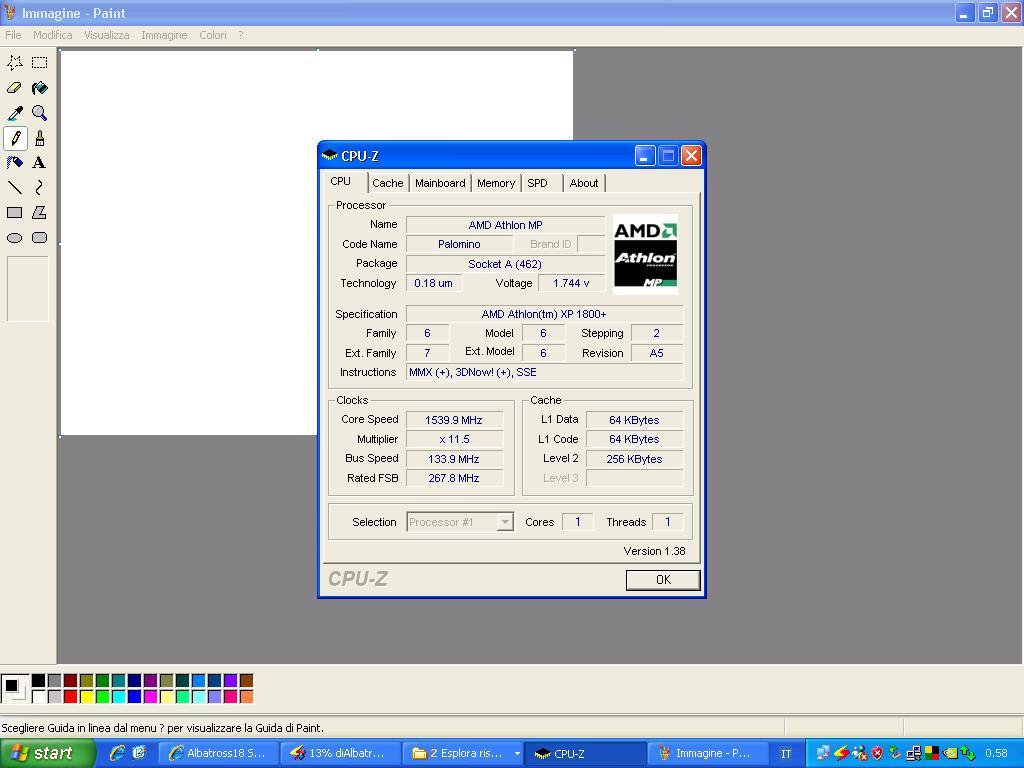Viewport: 1024px width, 768px height.
Task: Open the Visualizza menu
Action: (x=106, y=35)
